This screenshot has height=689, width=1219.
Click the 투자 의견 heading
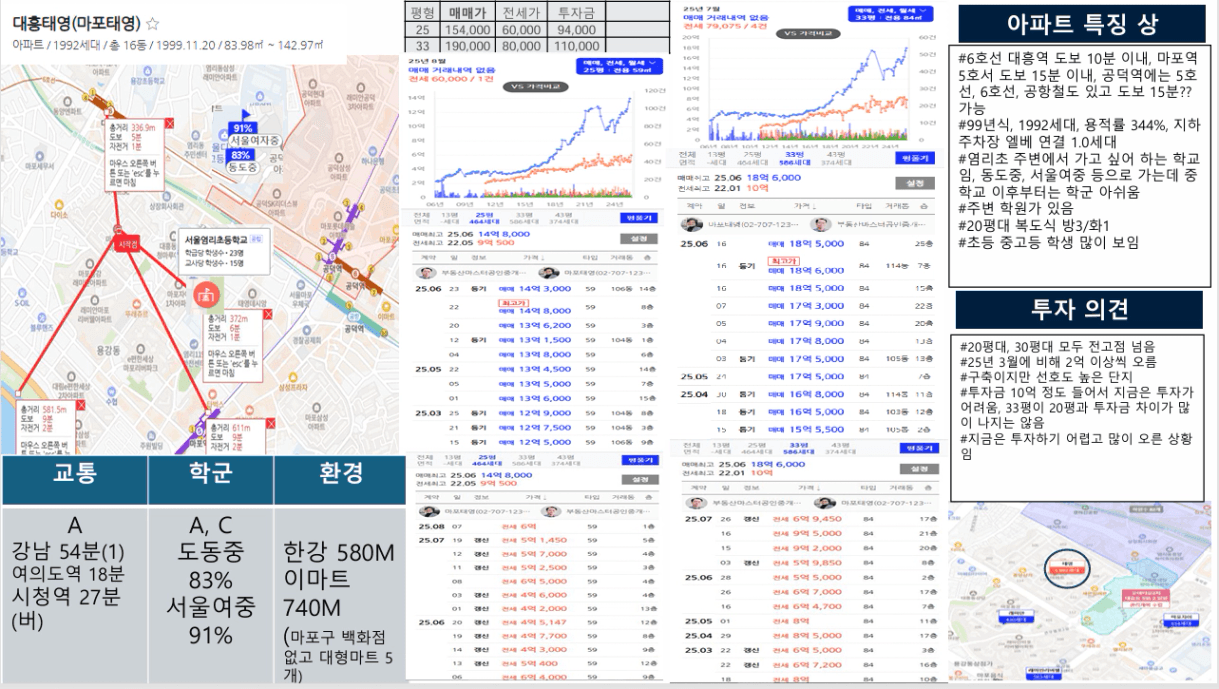tap(1082, 309)
